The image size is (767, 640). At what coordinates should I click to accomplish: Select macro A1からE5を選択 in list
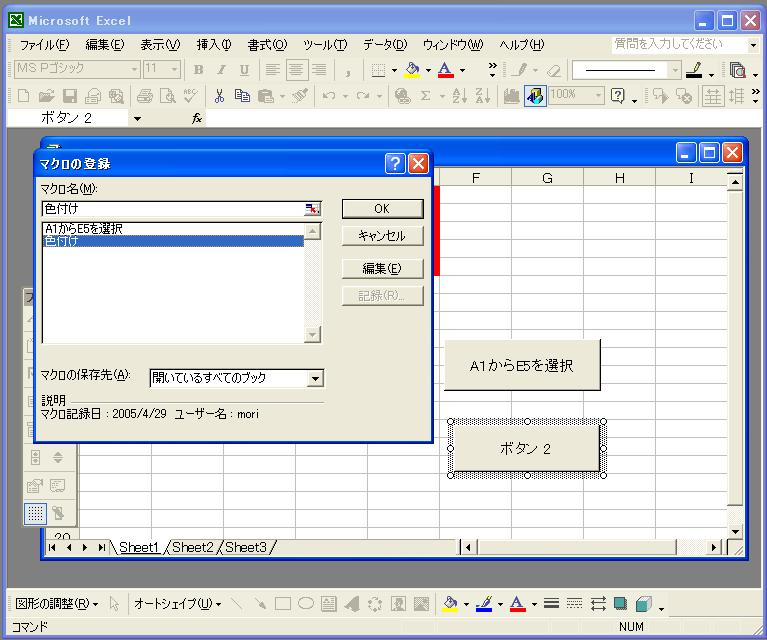click(174, 229)
